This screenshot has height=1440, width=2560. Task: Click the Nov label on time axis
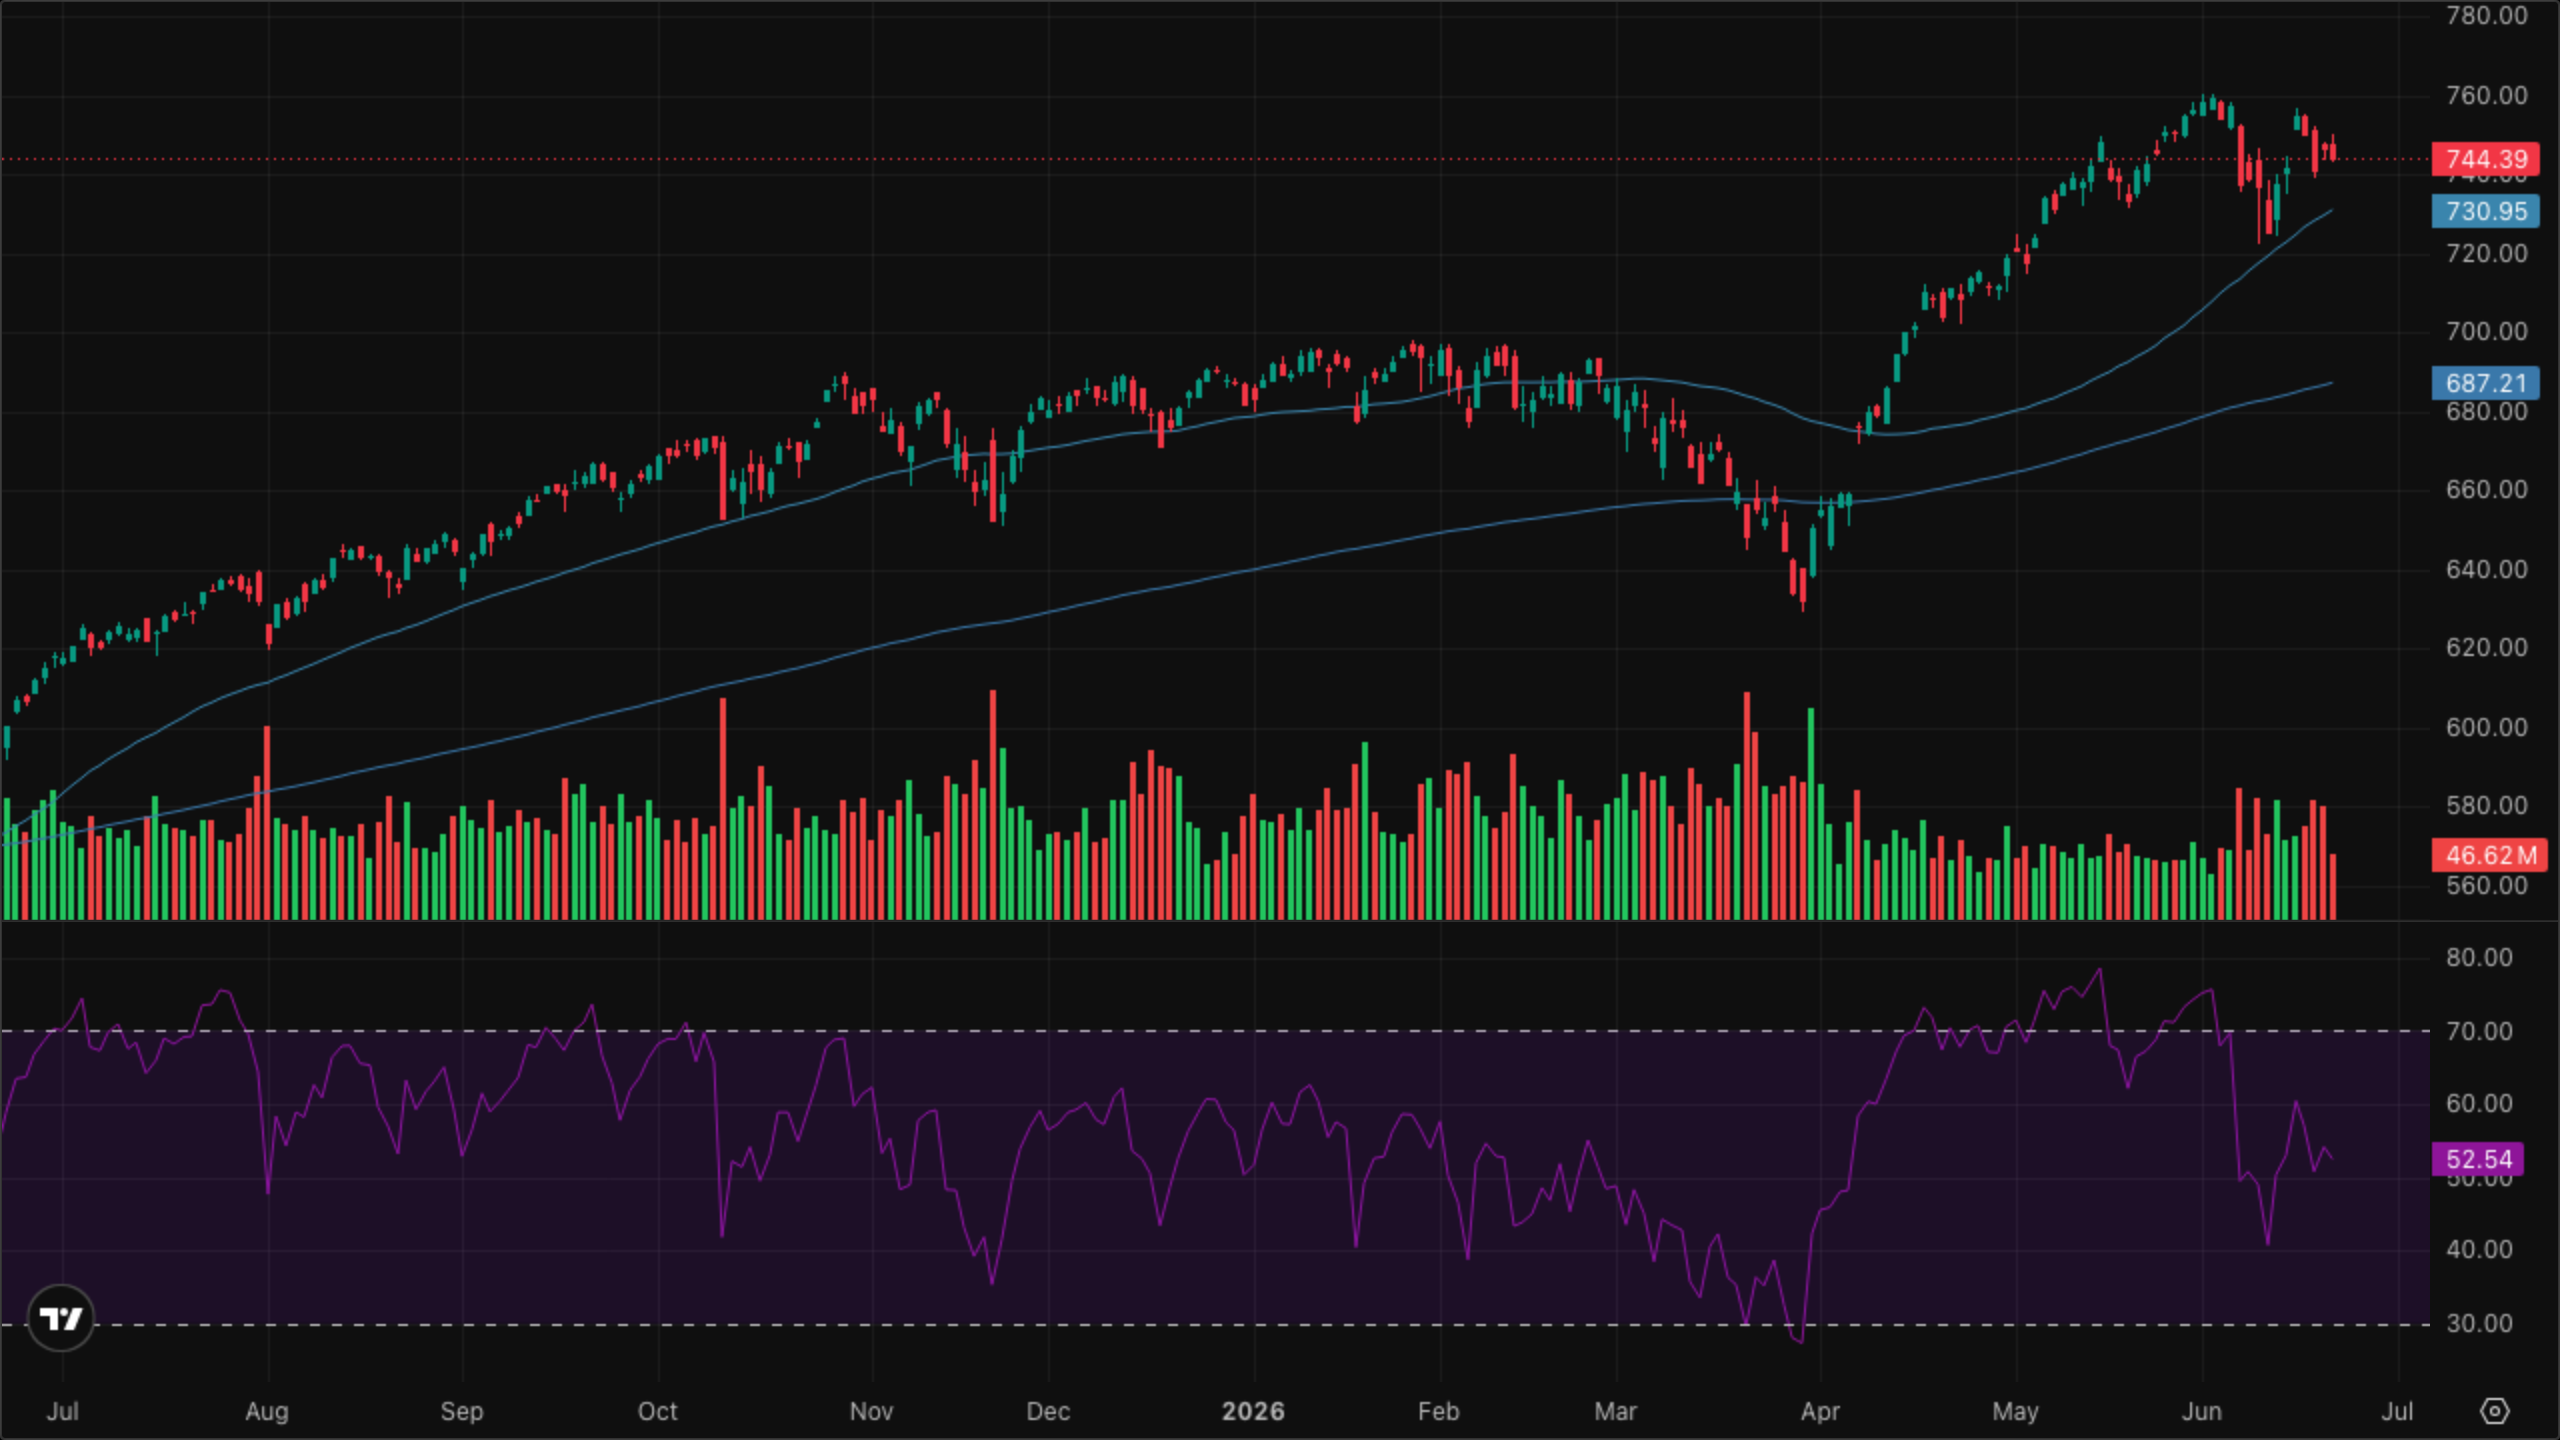coord(871,1411)
